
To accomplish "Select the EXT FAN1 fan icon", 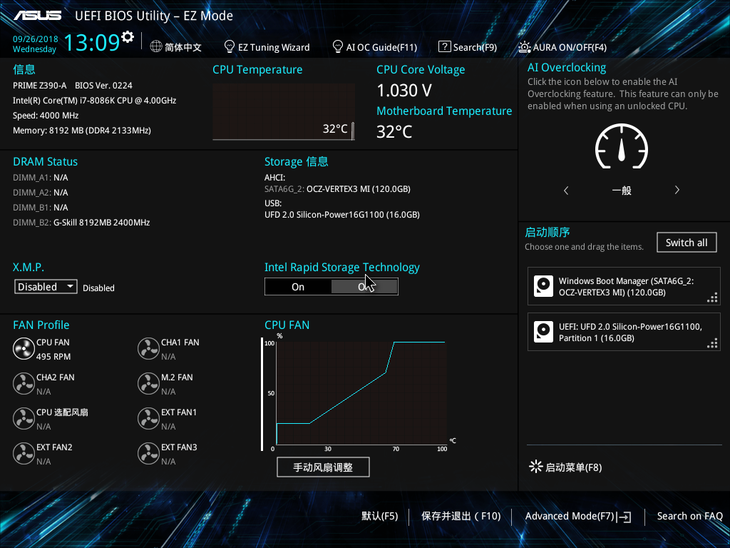I will click(149, 419).
